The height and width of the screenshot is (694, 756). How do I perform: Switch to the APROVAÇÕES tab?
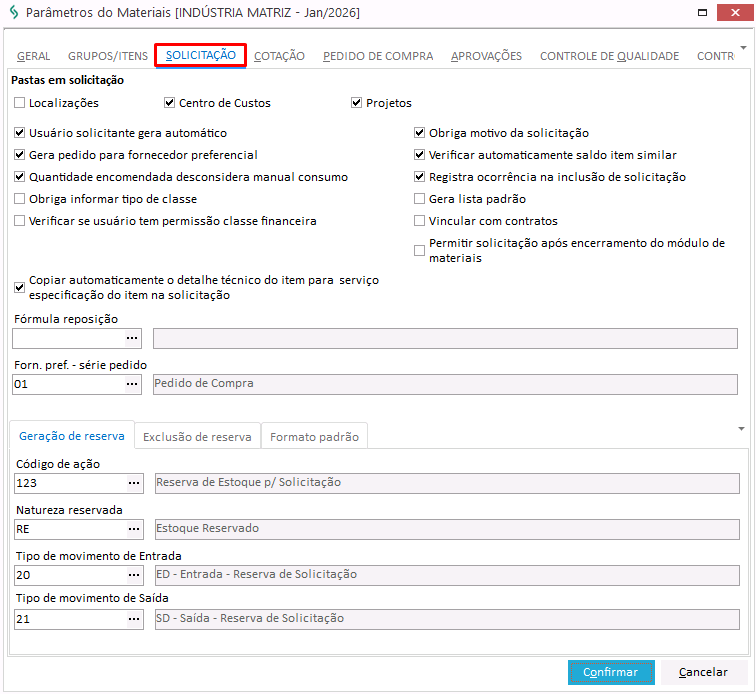(486, 56)
